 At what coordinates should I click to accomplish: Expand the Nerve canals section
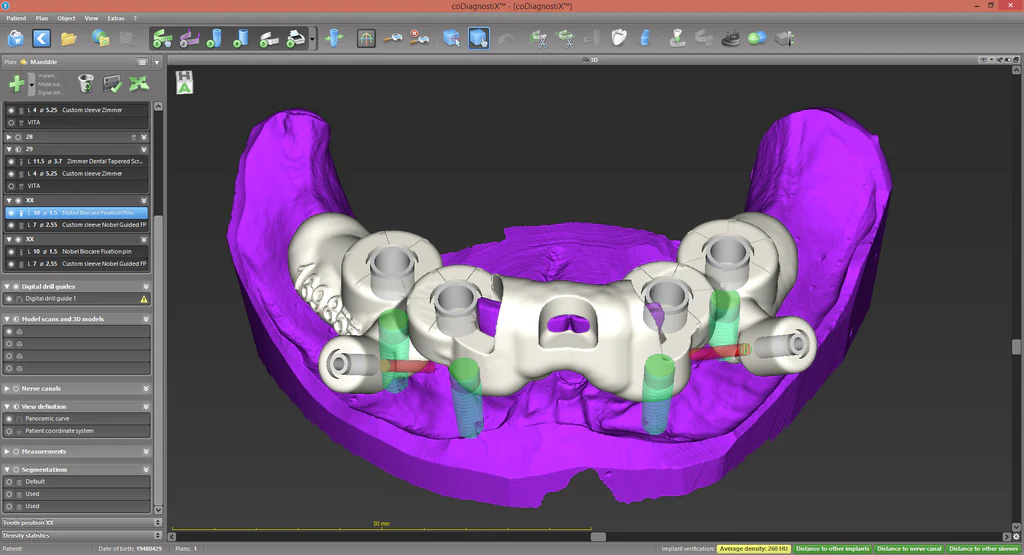7,388
